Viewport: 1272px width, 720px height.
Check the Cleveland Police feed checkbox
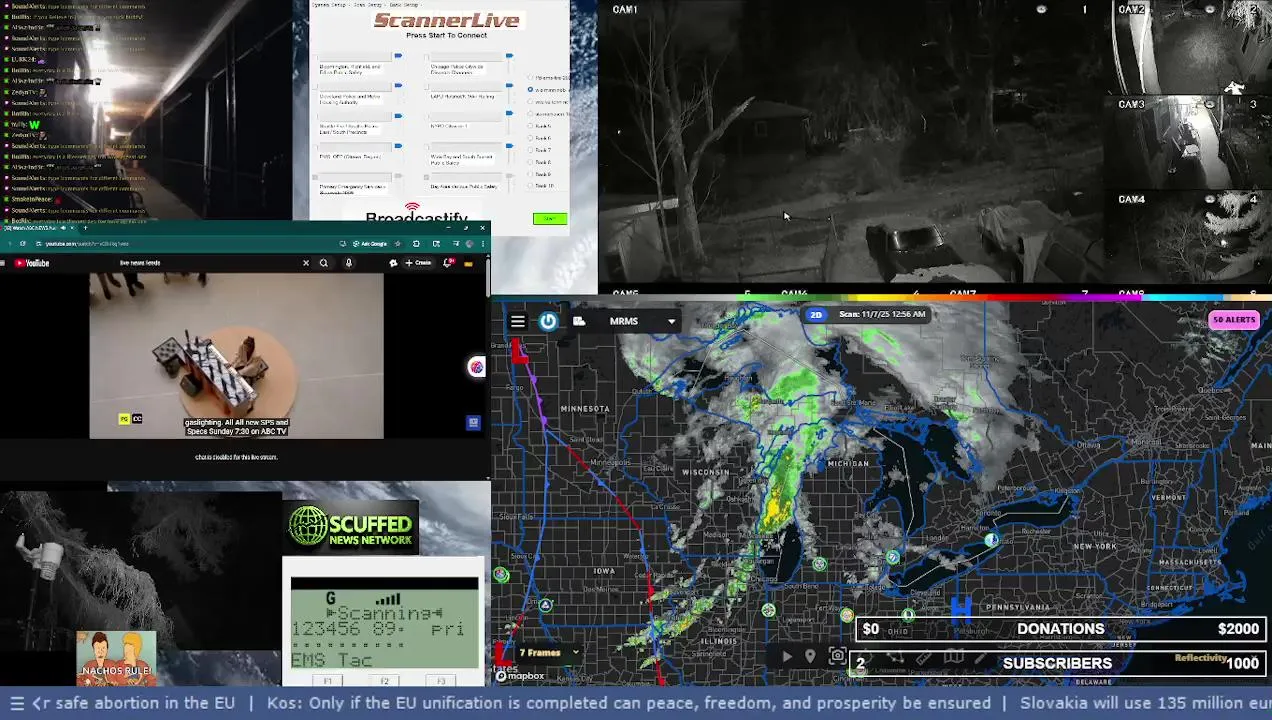(x=315, y=87)
